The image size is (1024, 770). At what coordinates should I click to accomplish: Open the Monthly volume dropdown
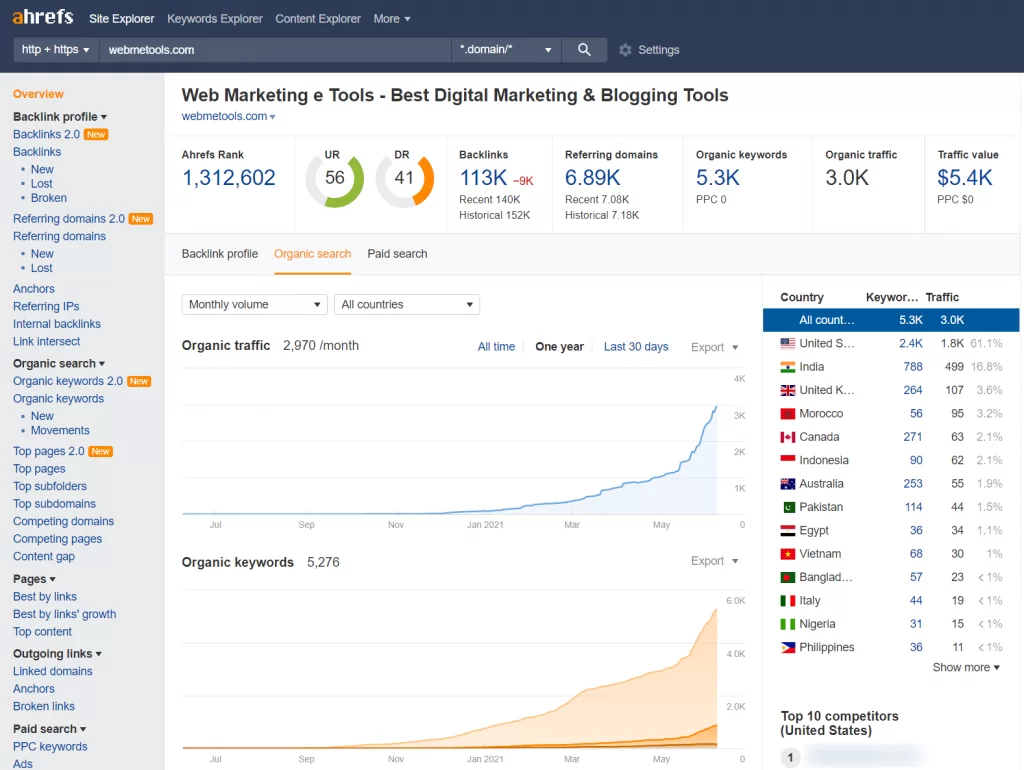click(x=254, y=304)
